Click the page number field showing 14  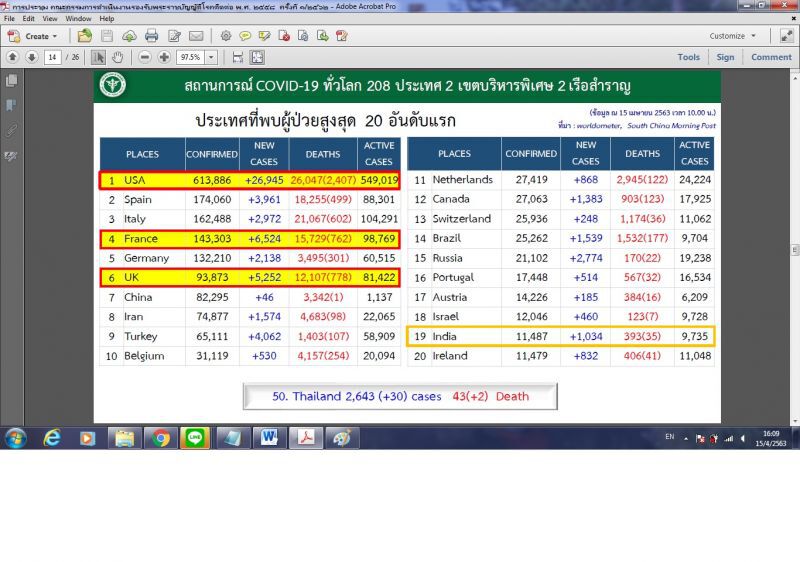[53, 57]
